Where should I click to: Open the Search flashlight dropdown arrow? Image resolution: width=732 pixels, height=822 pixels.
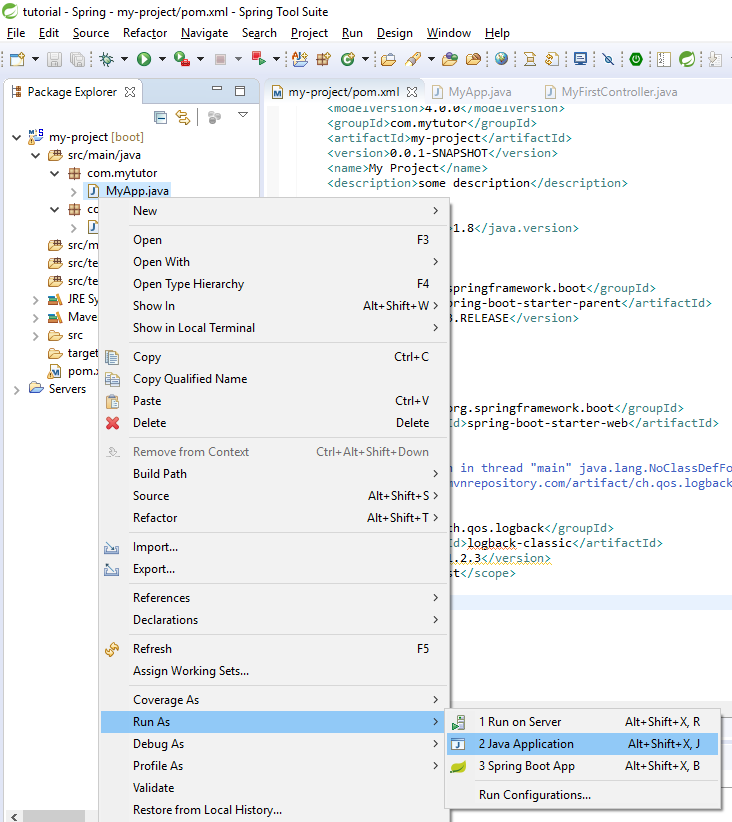coord(431,59)
